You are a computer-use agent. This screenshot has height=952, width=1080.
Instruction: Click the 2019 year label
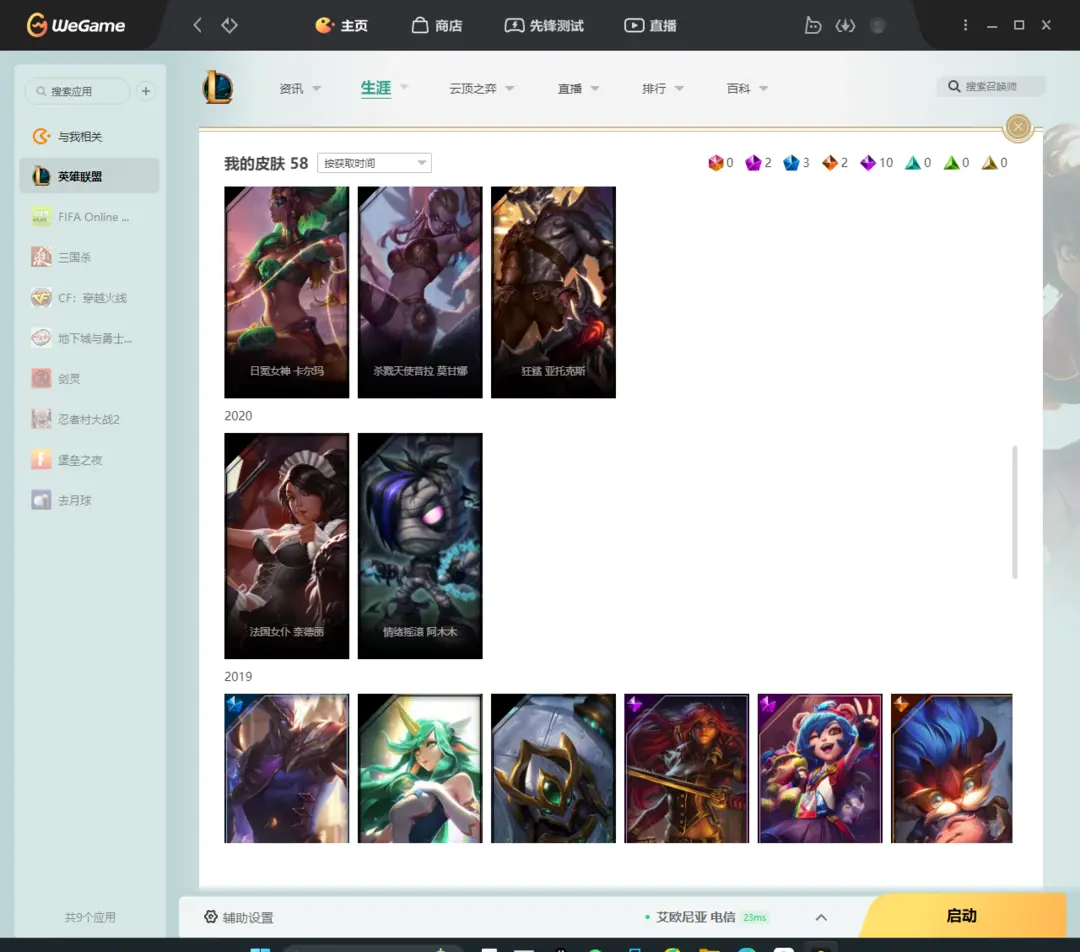point(238,676)
